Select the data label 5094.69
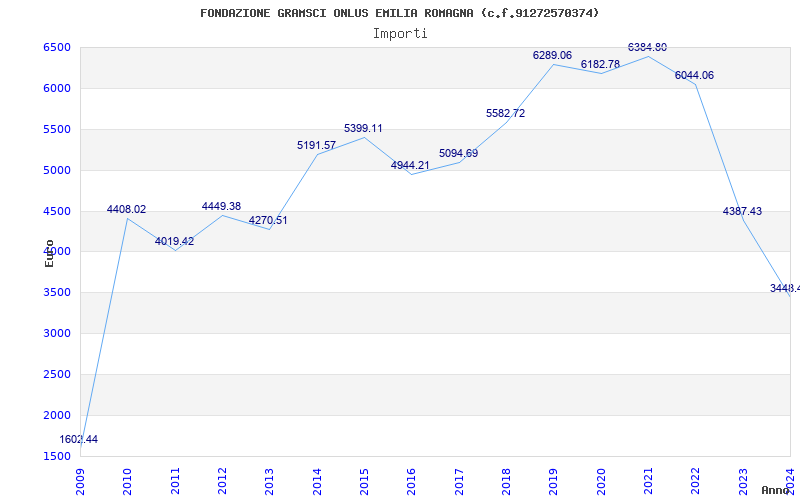The height and width of the screenshot is (500, 800). coord(459,153)
